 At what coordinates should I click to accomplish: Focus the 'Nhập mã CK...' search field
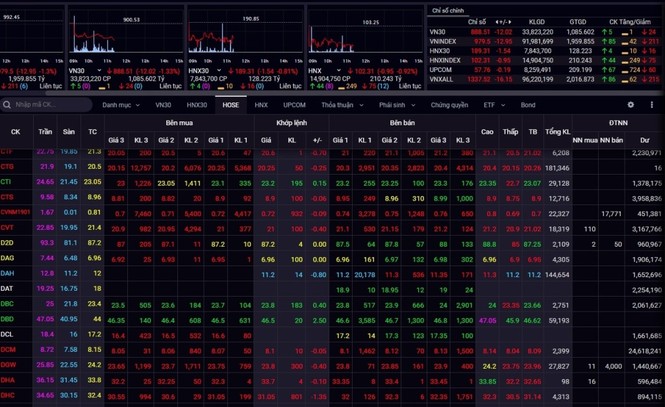coord(46,105)
